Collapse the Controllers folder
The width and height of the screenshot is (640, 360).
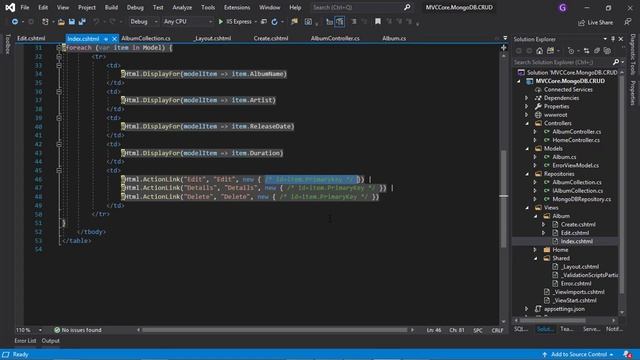click(x=527, y=123)
